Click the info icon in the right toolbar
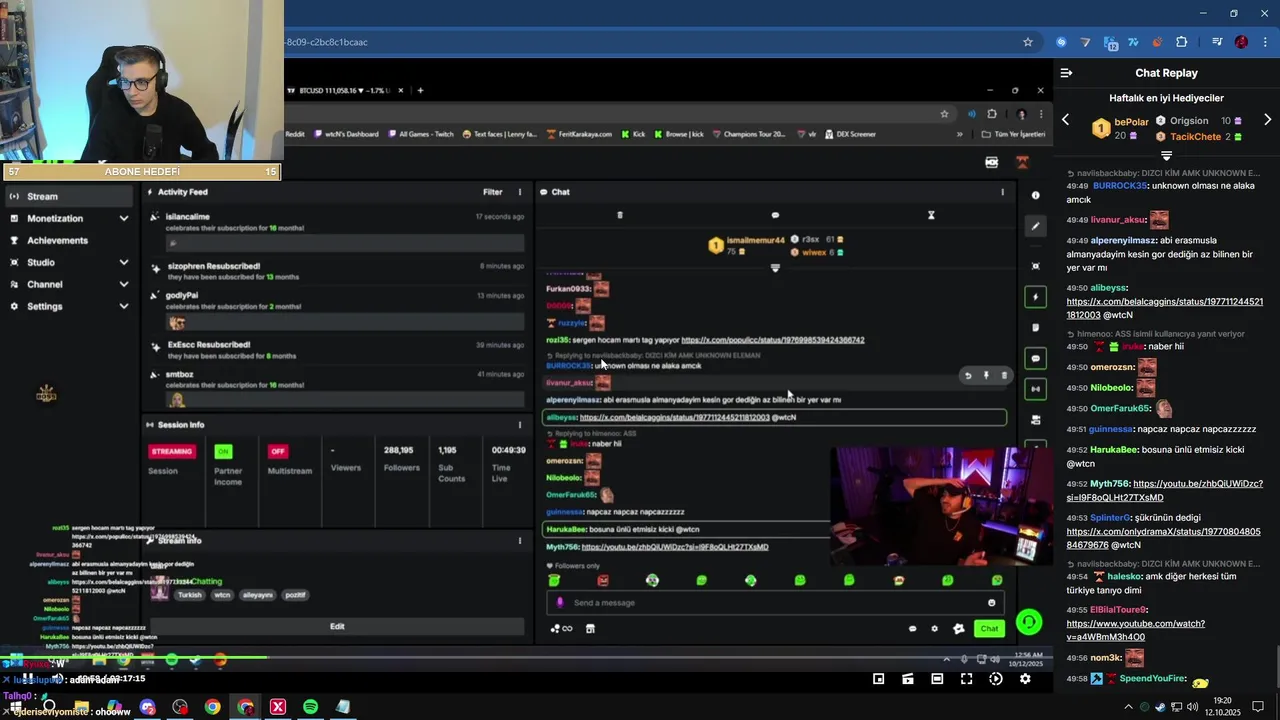The width and height of the screenshot is (1280, 720). coord(1036,195)
